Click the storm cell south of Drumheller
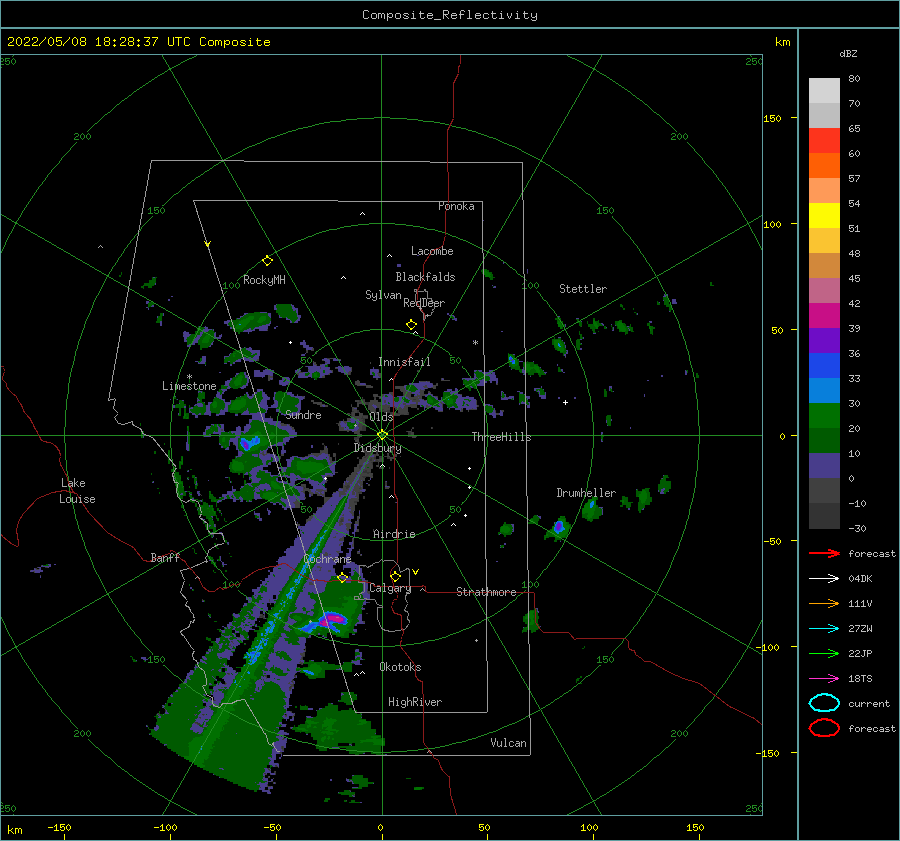The height and width of the screenshot is (841, 900). [x=559, y=526]
